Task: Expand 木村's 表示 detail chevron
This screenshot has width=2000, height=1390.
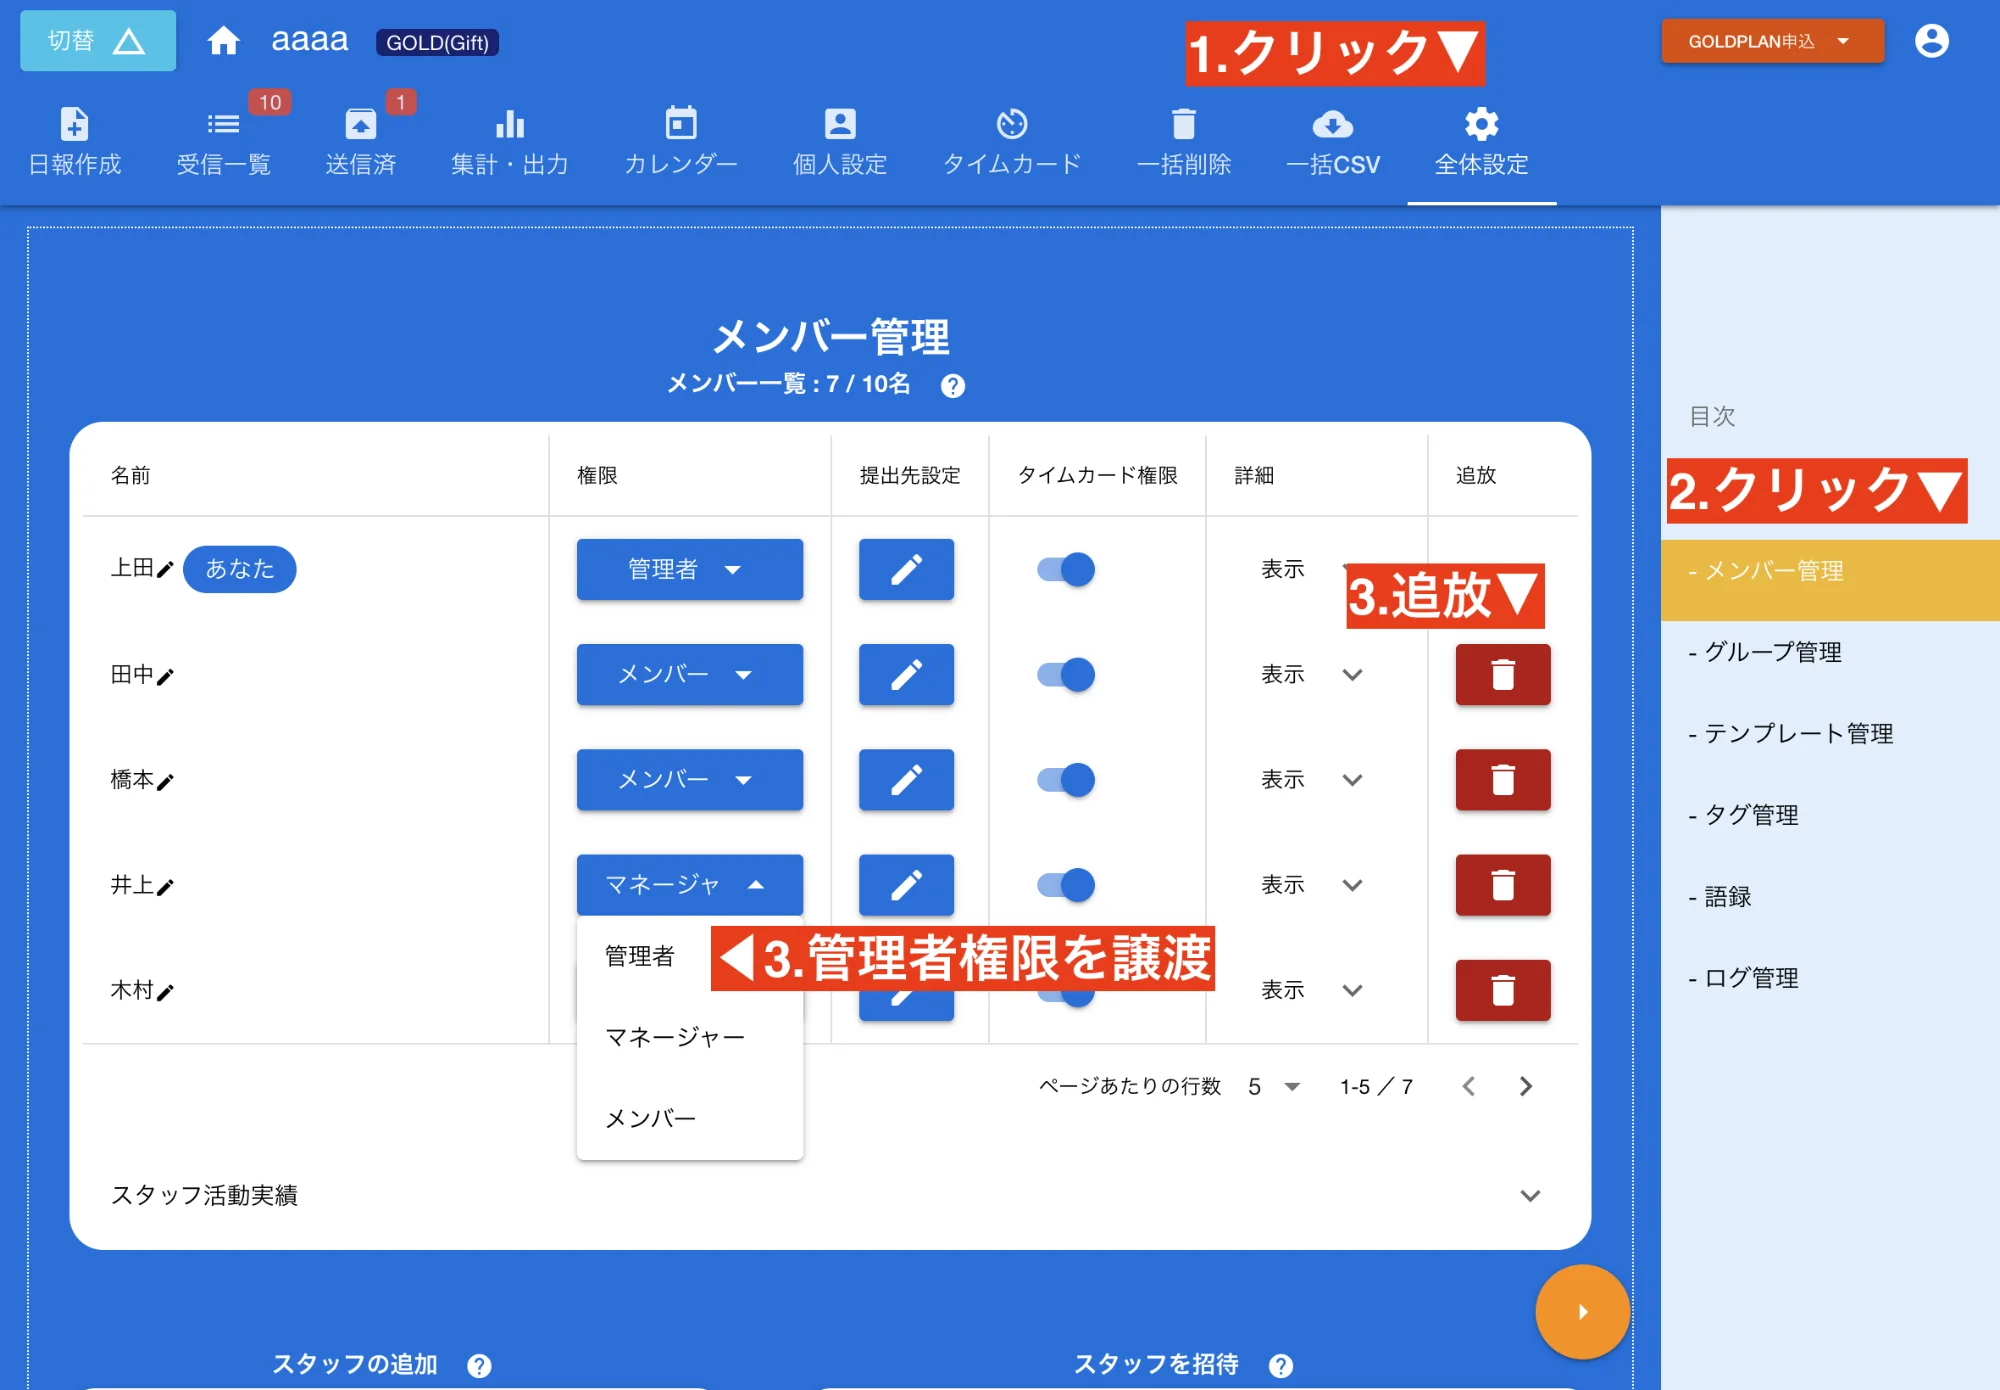Action: pyautogui.click(x=1352, y=991)
